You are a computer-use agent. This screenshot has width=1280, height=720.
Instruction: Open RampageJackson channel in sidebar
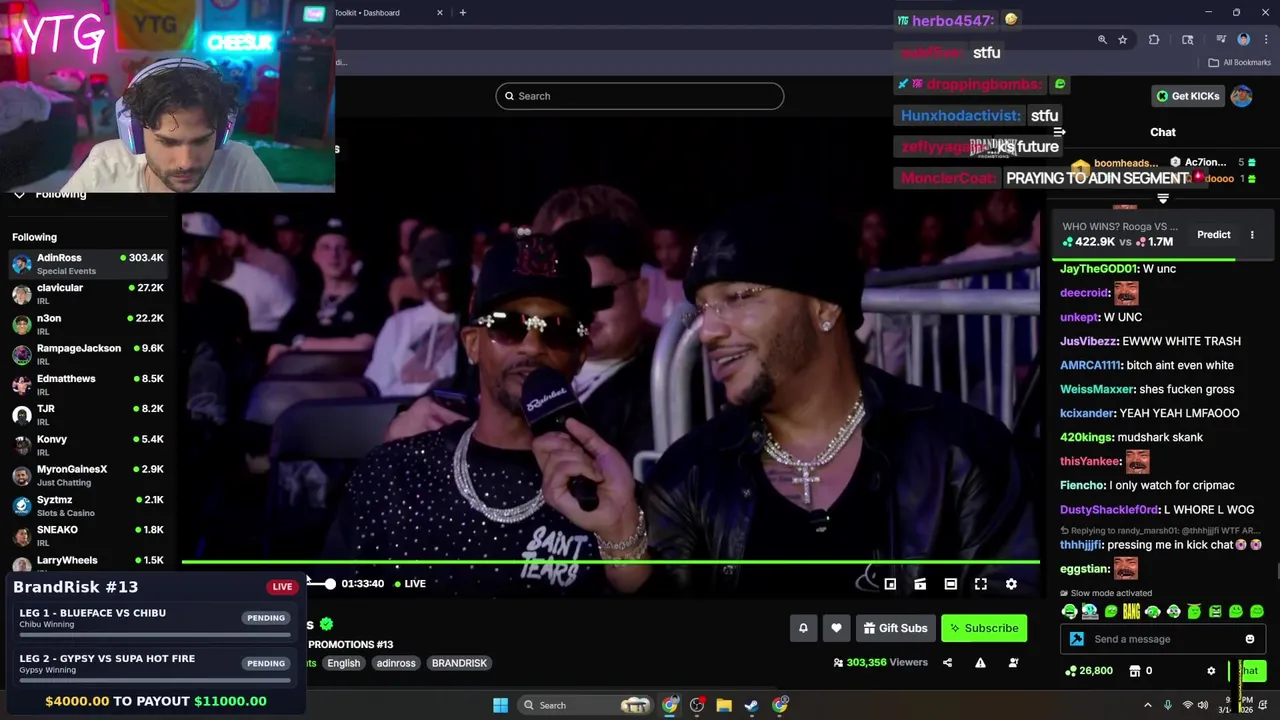(89, 354)
